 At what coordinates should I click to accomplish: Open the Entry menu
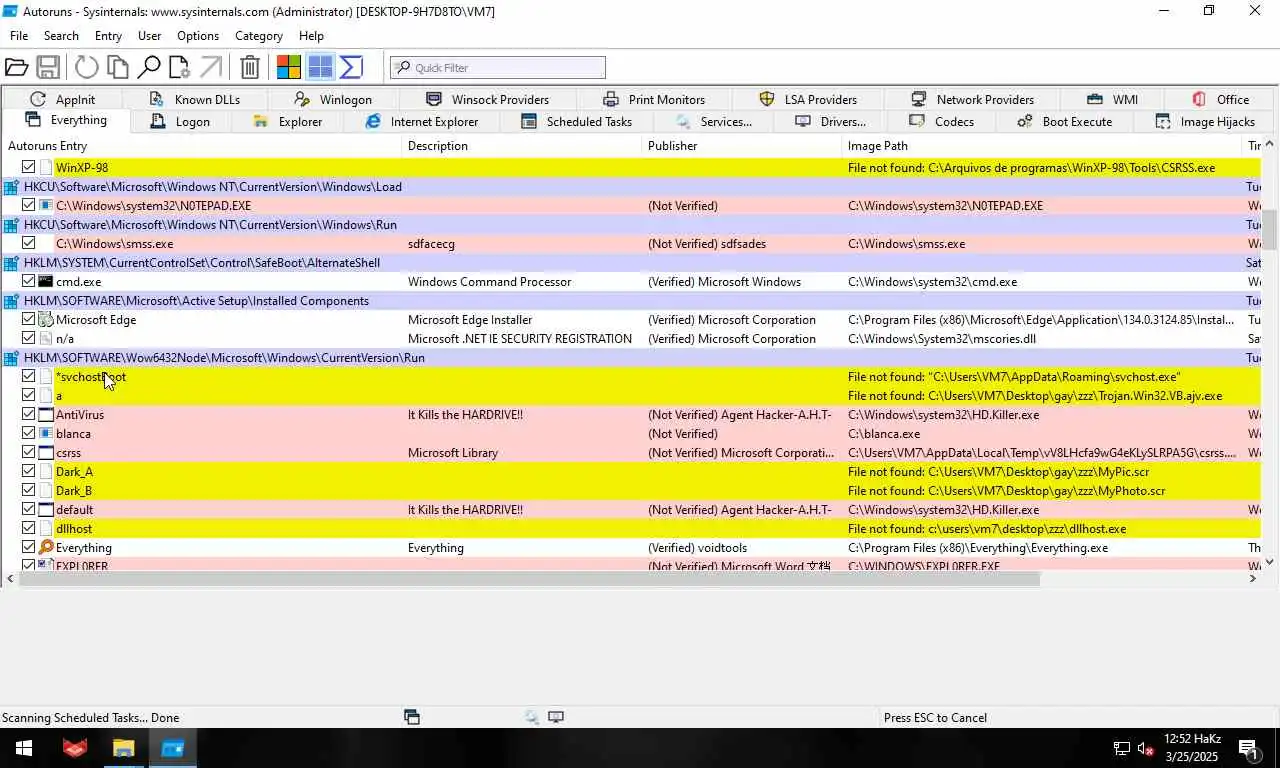(108, 36)
